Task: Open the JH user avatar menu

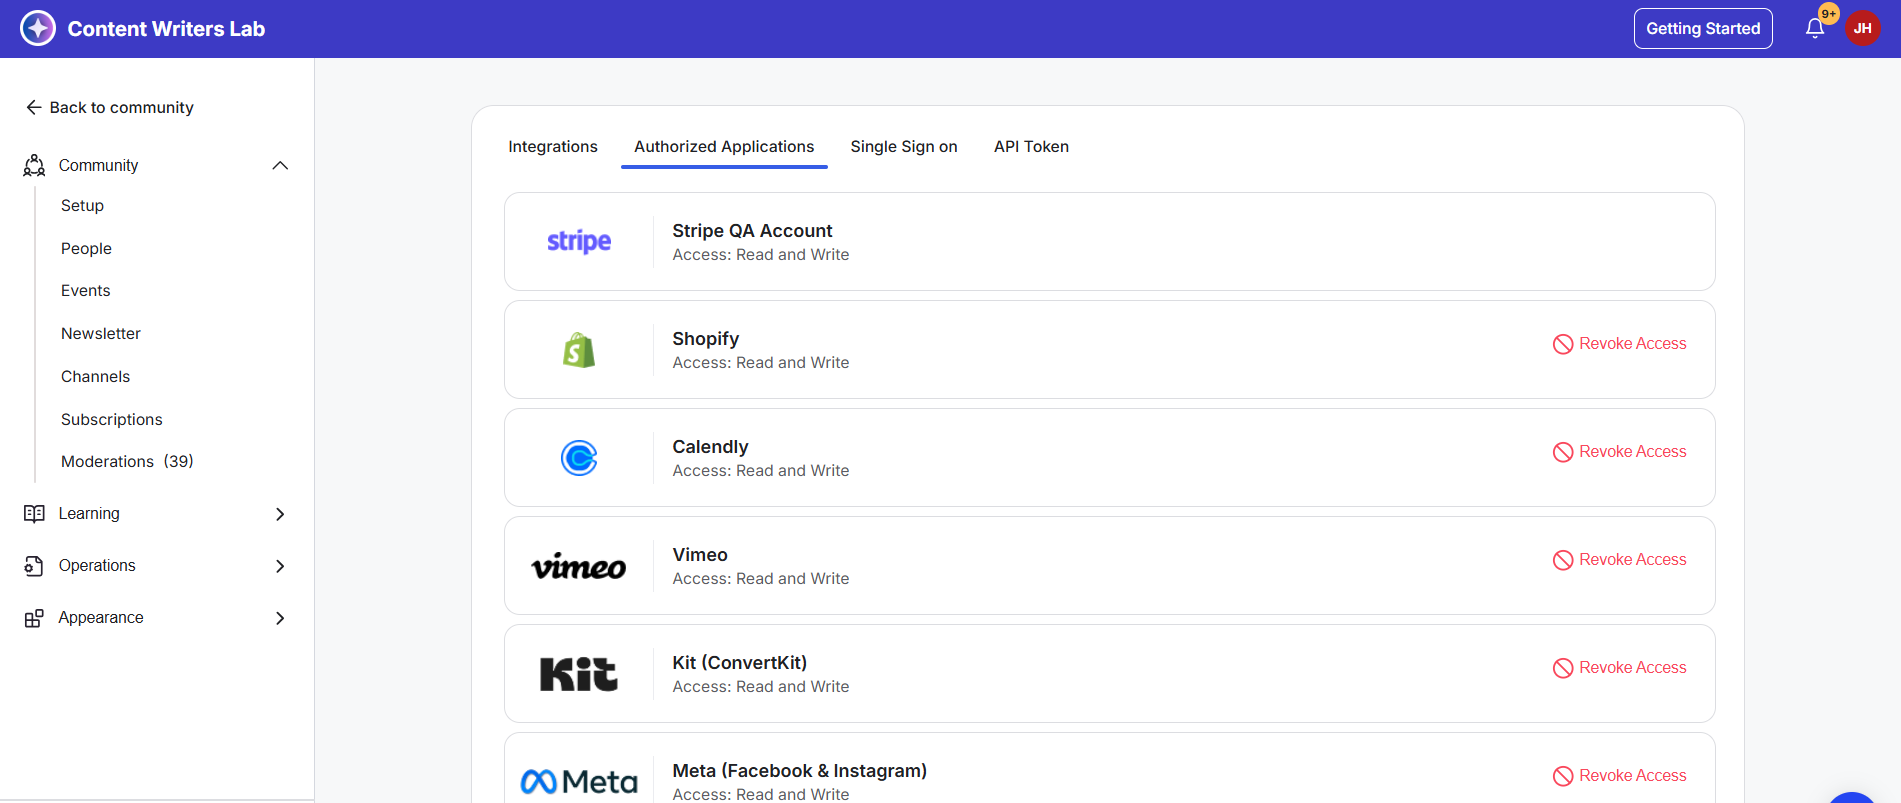Action: [x=1862, y=28]
